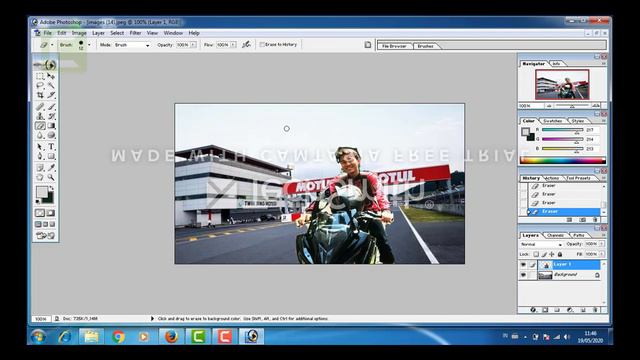This screenshot has width=640, height=360.
Task: Hide Layer 1 using its eye icon
Action: pos(523,264)
